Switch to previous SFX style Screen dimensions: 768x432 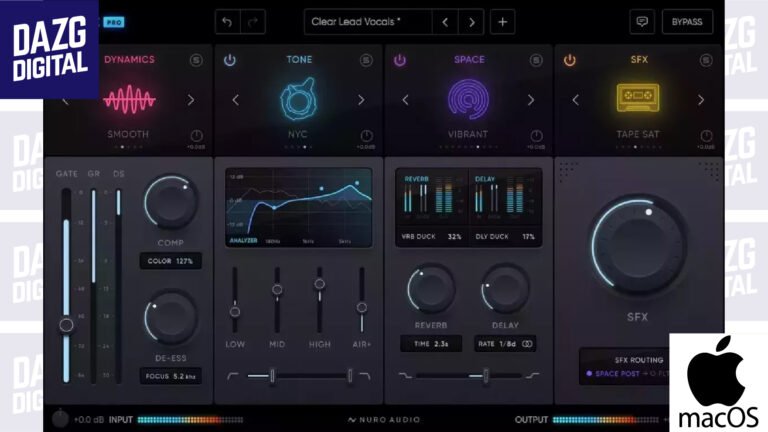(576, 100)
